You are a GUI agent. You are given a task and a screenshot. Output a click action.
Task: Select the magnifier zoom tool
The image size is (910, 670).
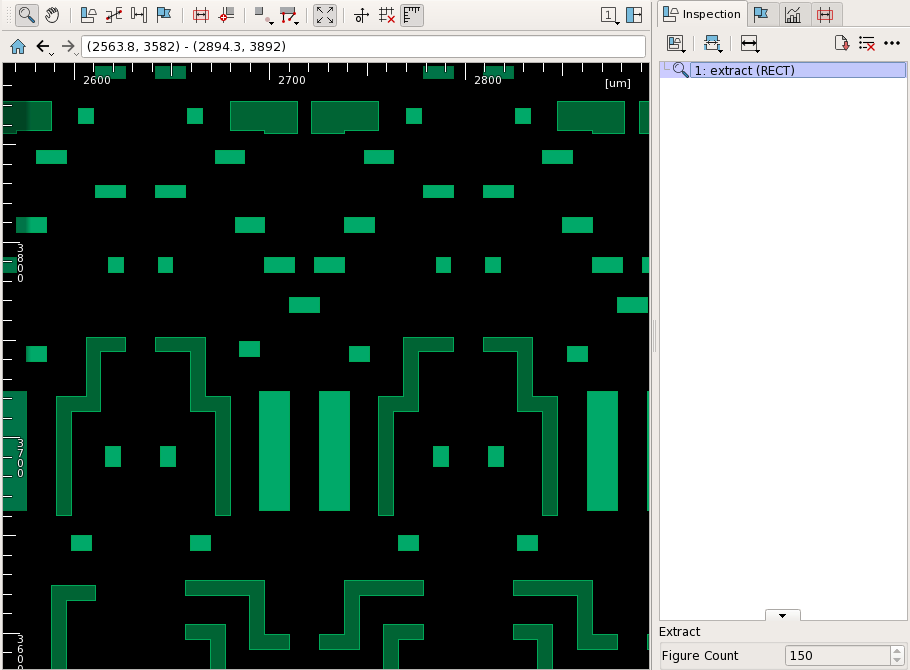coord(25,15)
